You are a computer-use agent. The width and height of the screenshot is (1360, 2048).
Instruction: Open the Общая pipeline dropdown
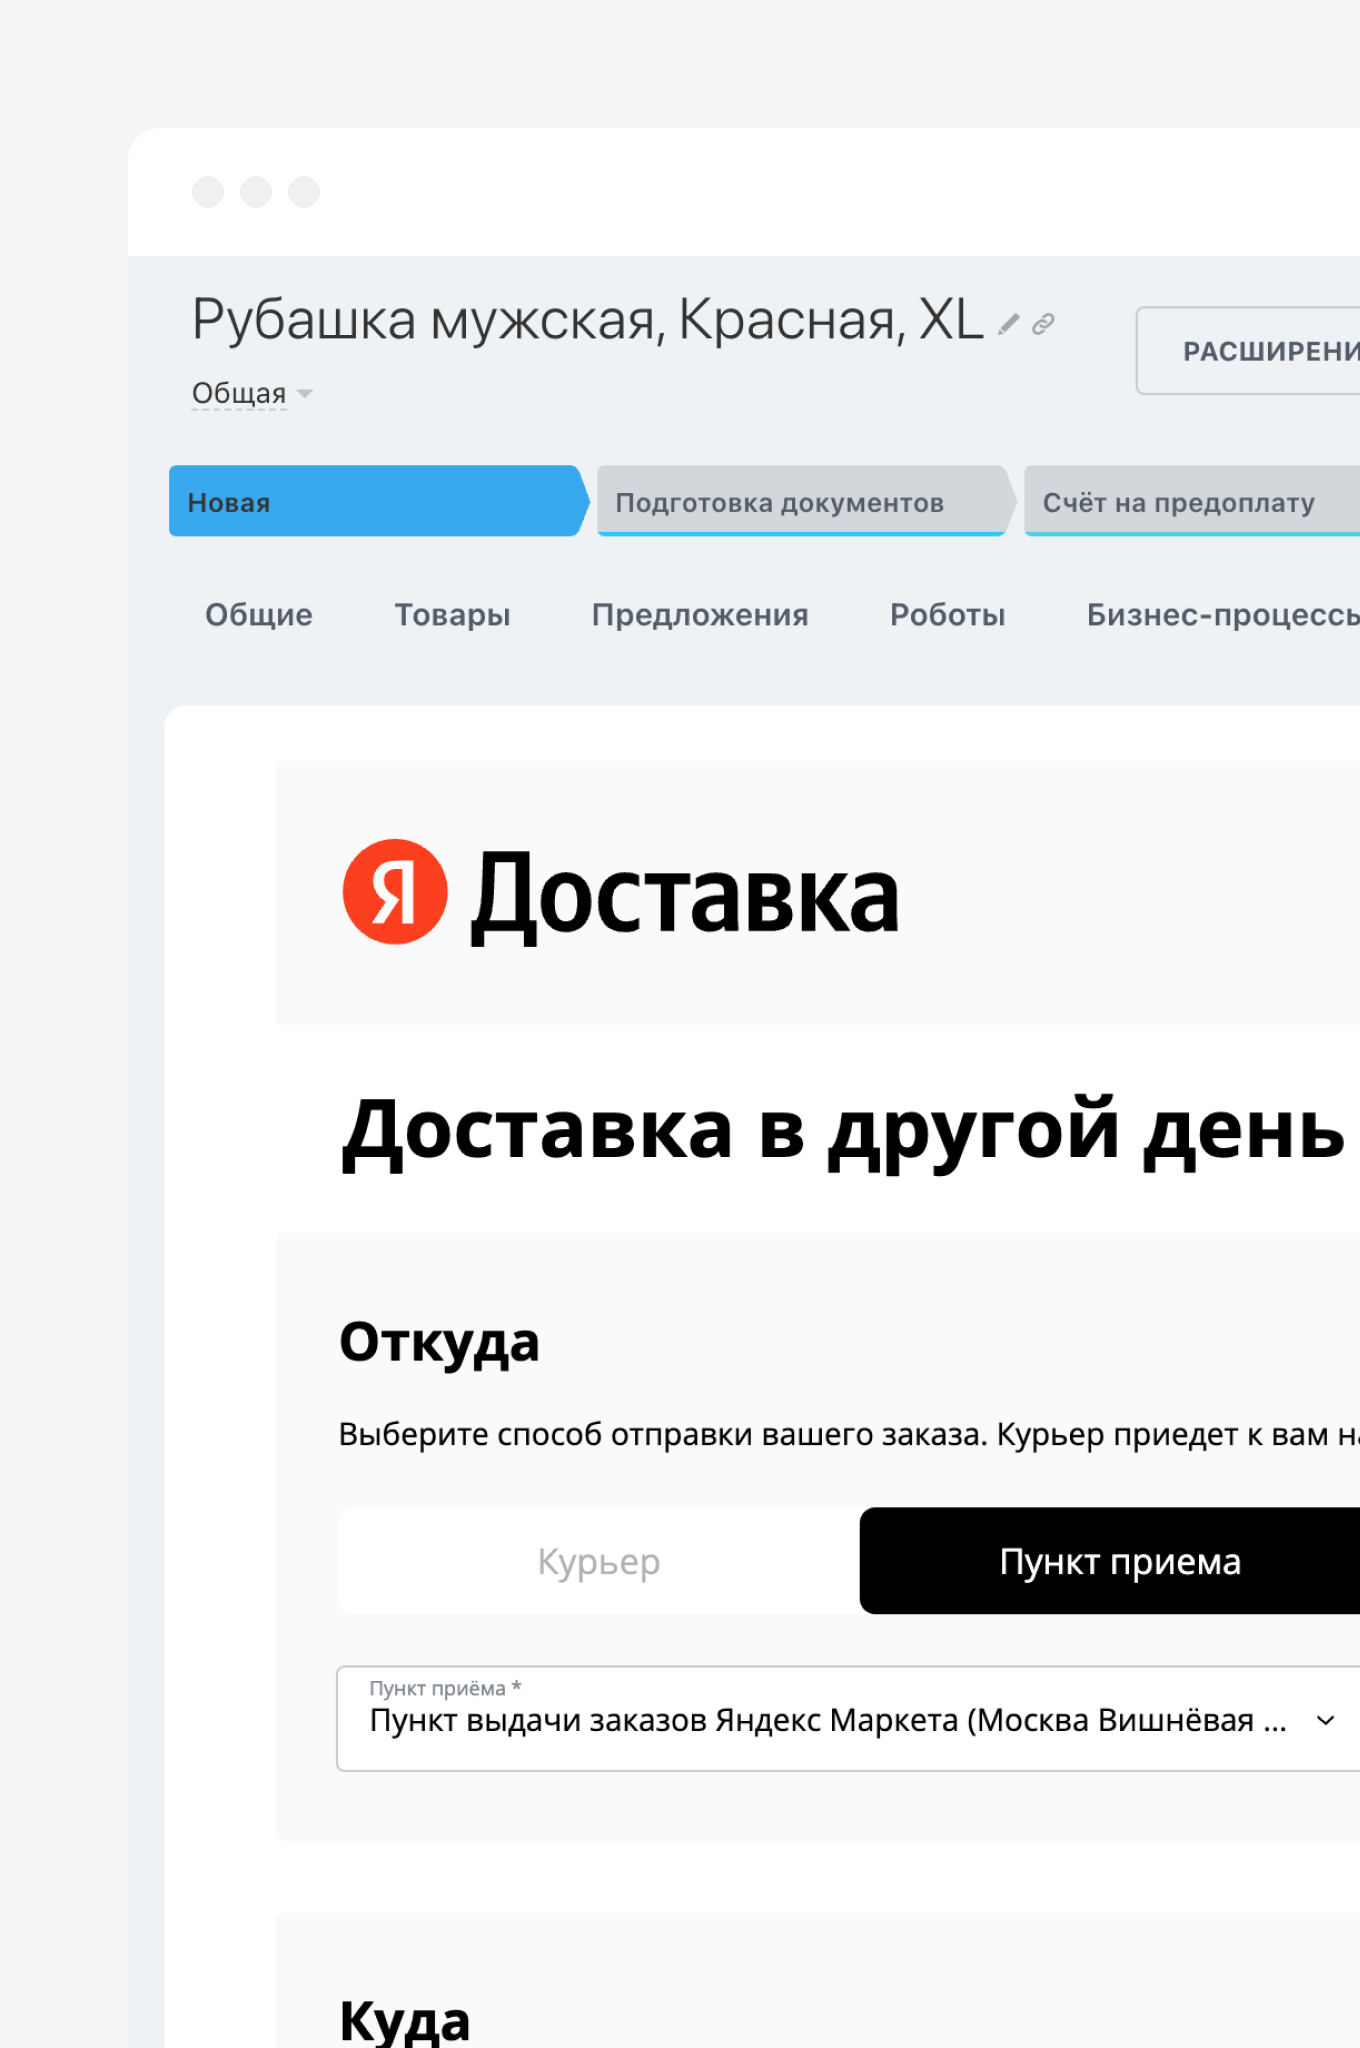click(x=252, y=394)
